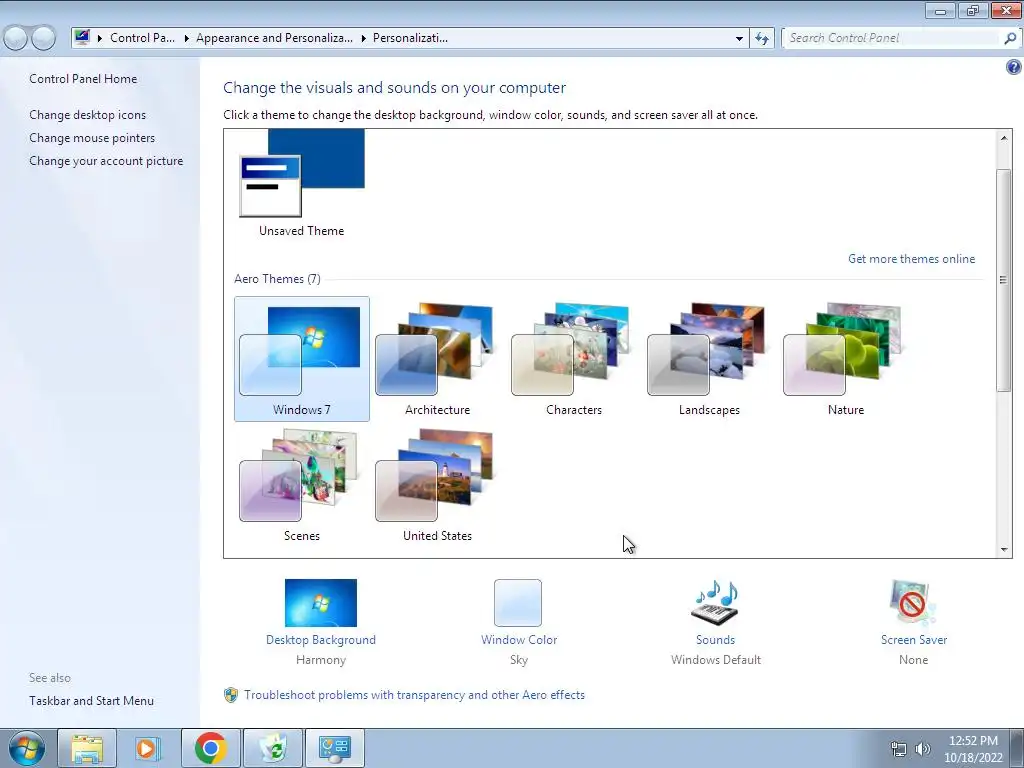Click the Windows Default sounds text
This screenshot has height=768, width=1024.
[716, 660]
